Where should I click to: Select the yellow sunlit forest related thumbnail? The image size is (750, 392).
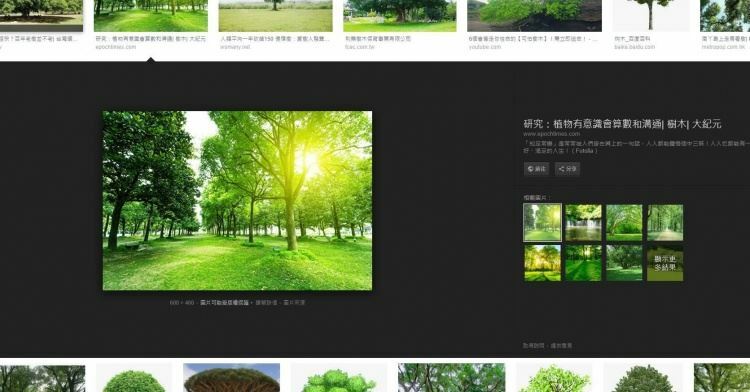click(542, 263)
